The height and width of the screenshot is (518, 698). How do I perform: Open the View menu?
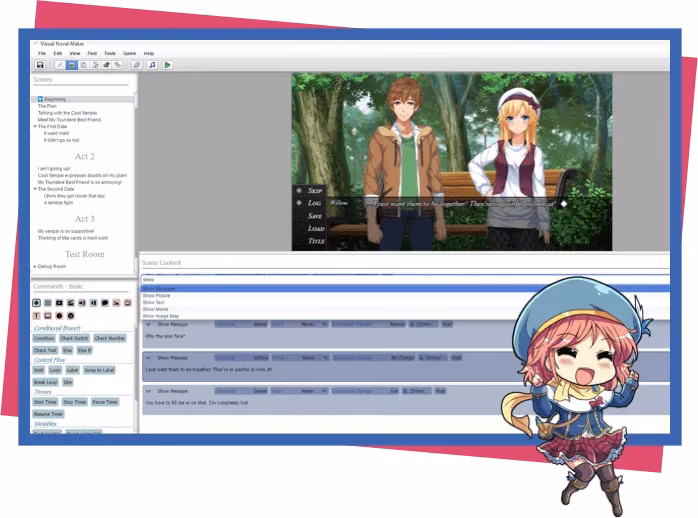75,53
